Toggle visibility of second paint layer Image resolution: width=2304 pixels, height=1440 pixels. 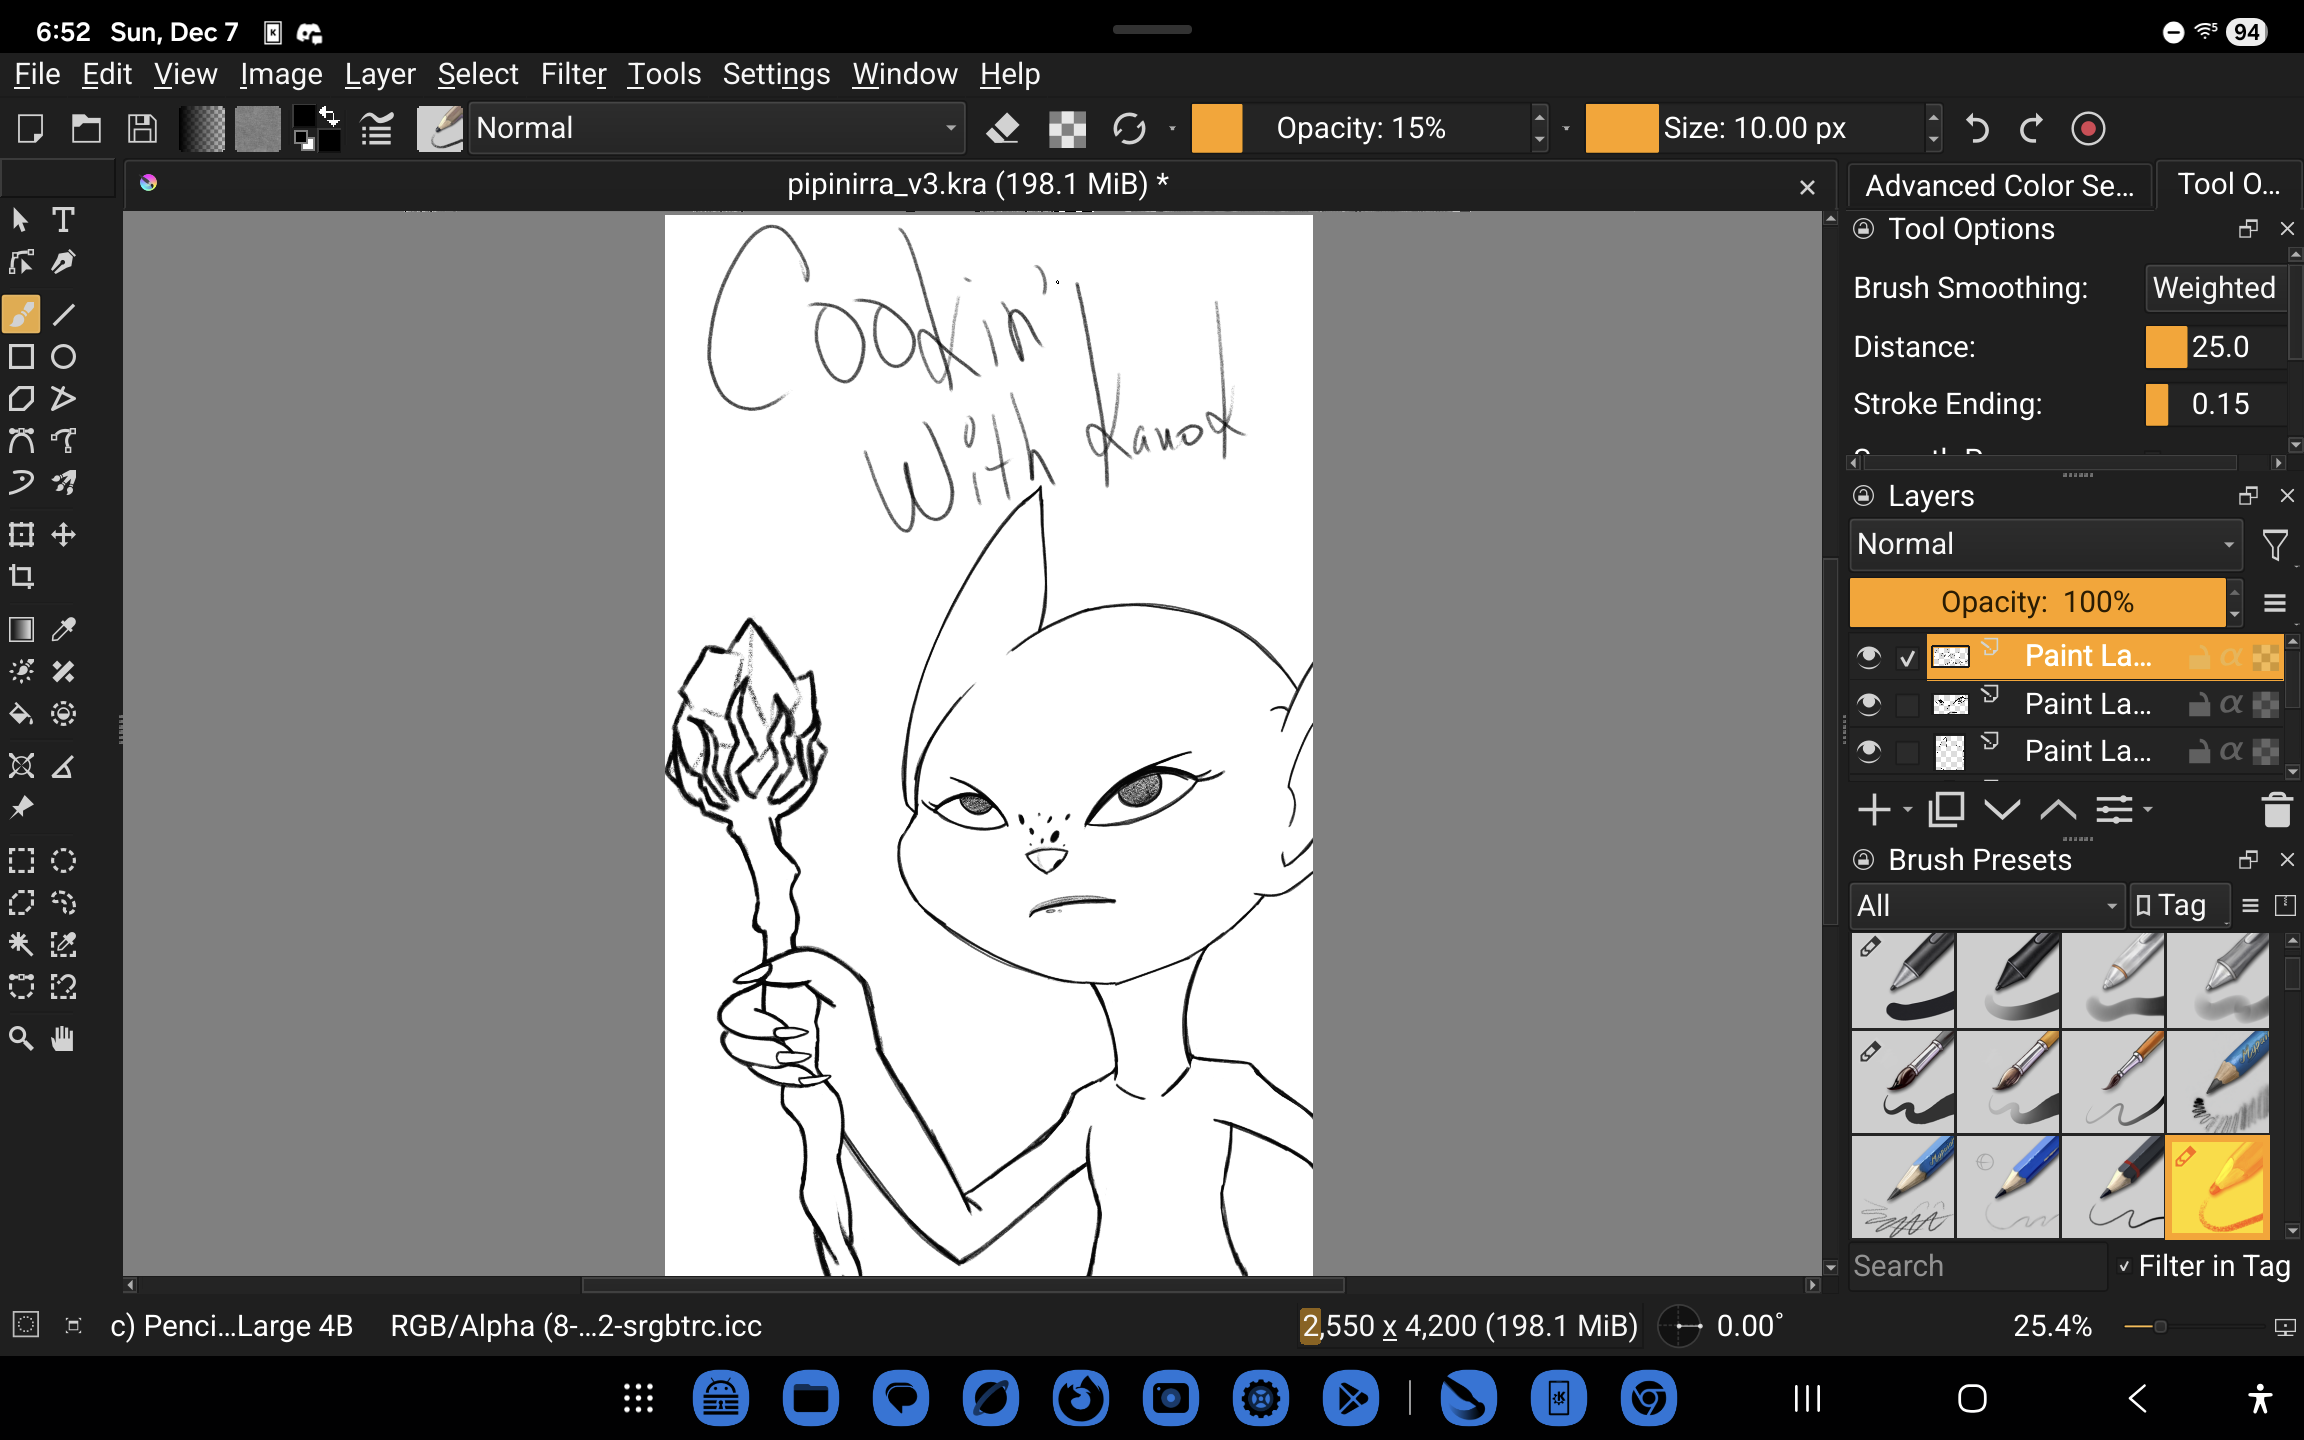pyautogui.click(x=1868, y=704)
